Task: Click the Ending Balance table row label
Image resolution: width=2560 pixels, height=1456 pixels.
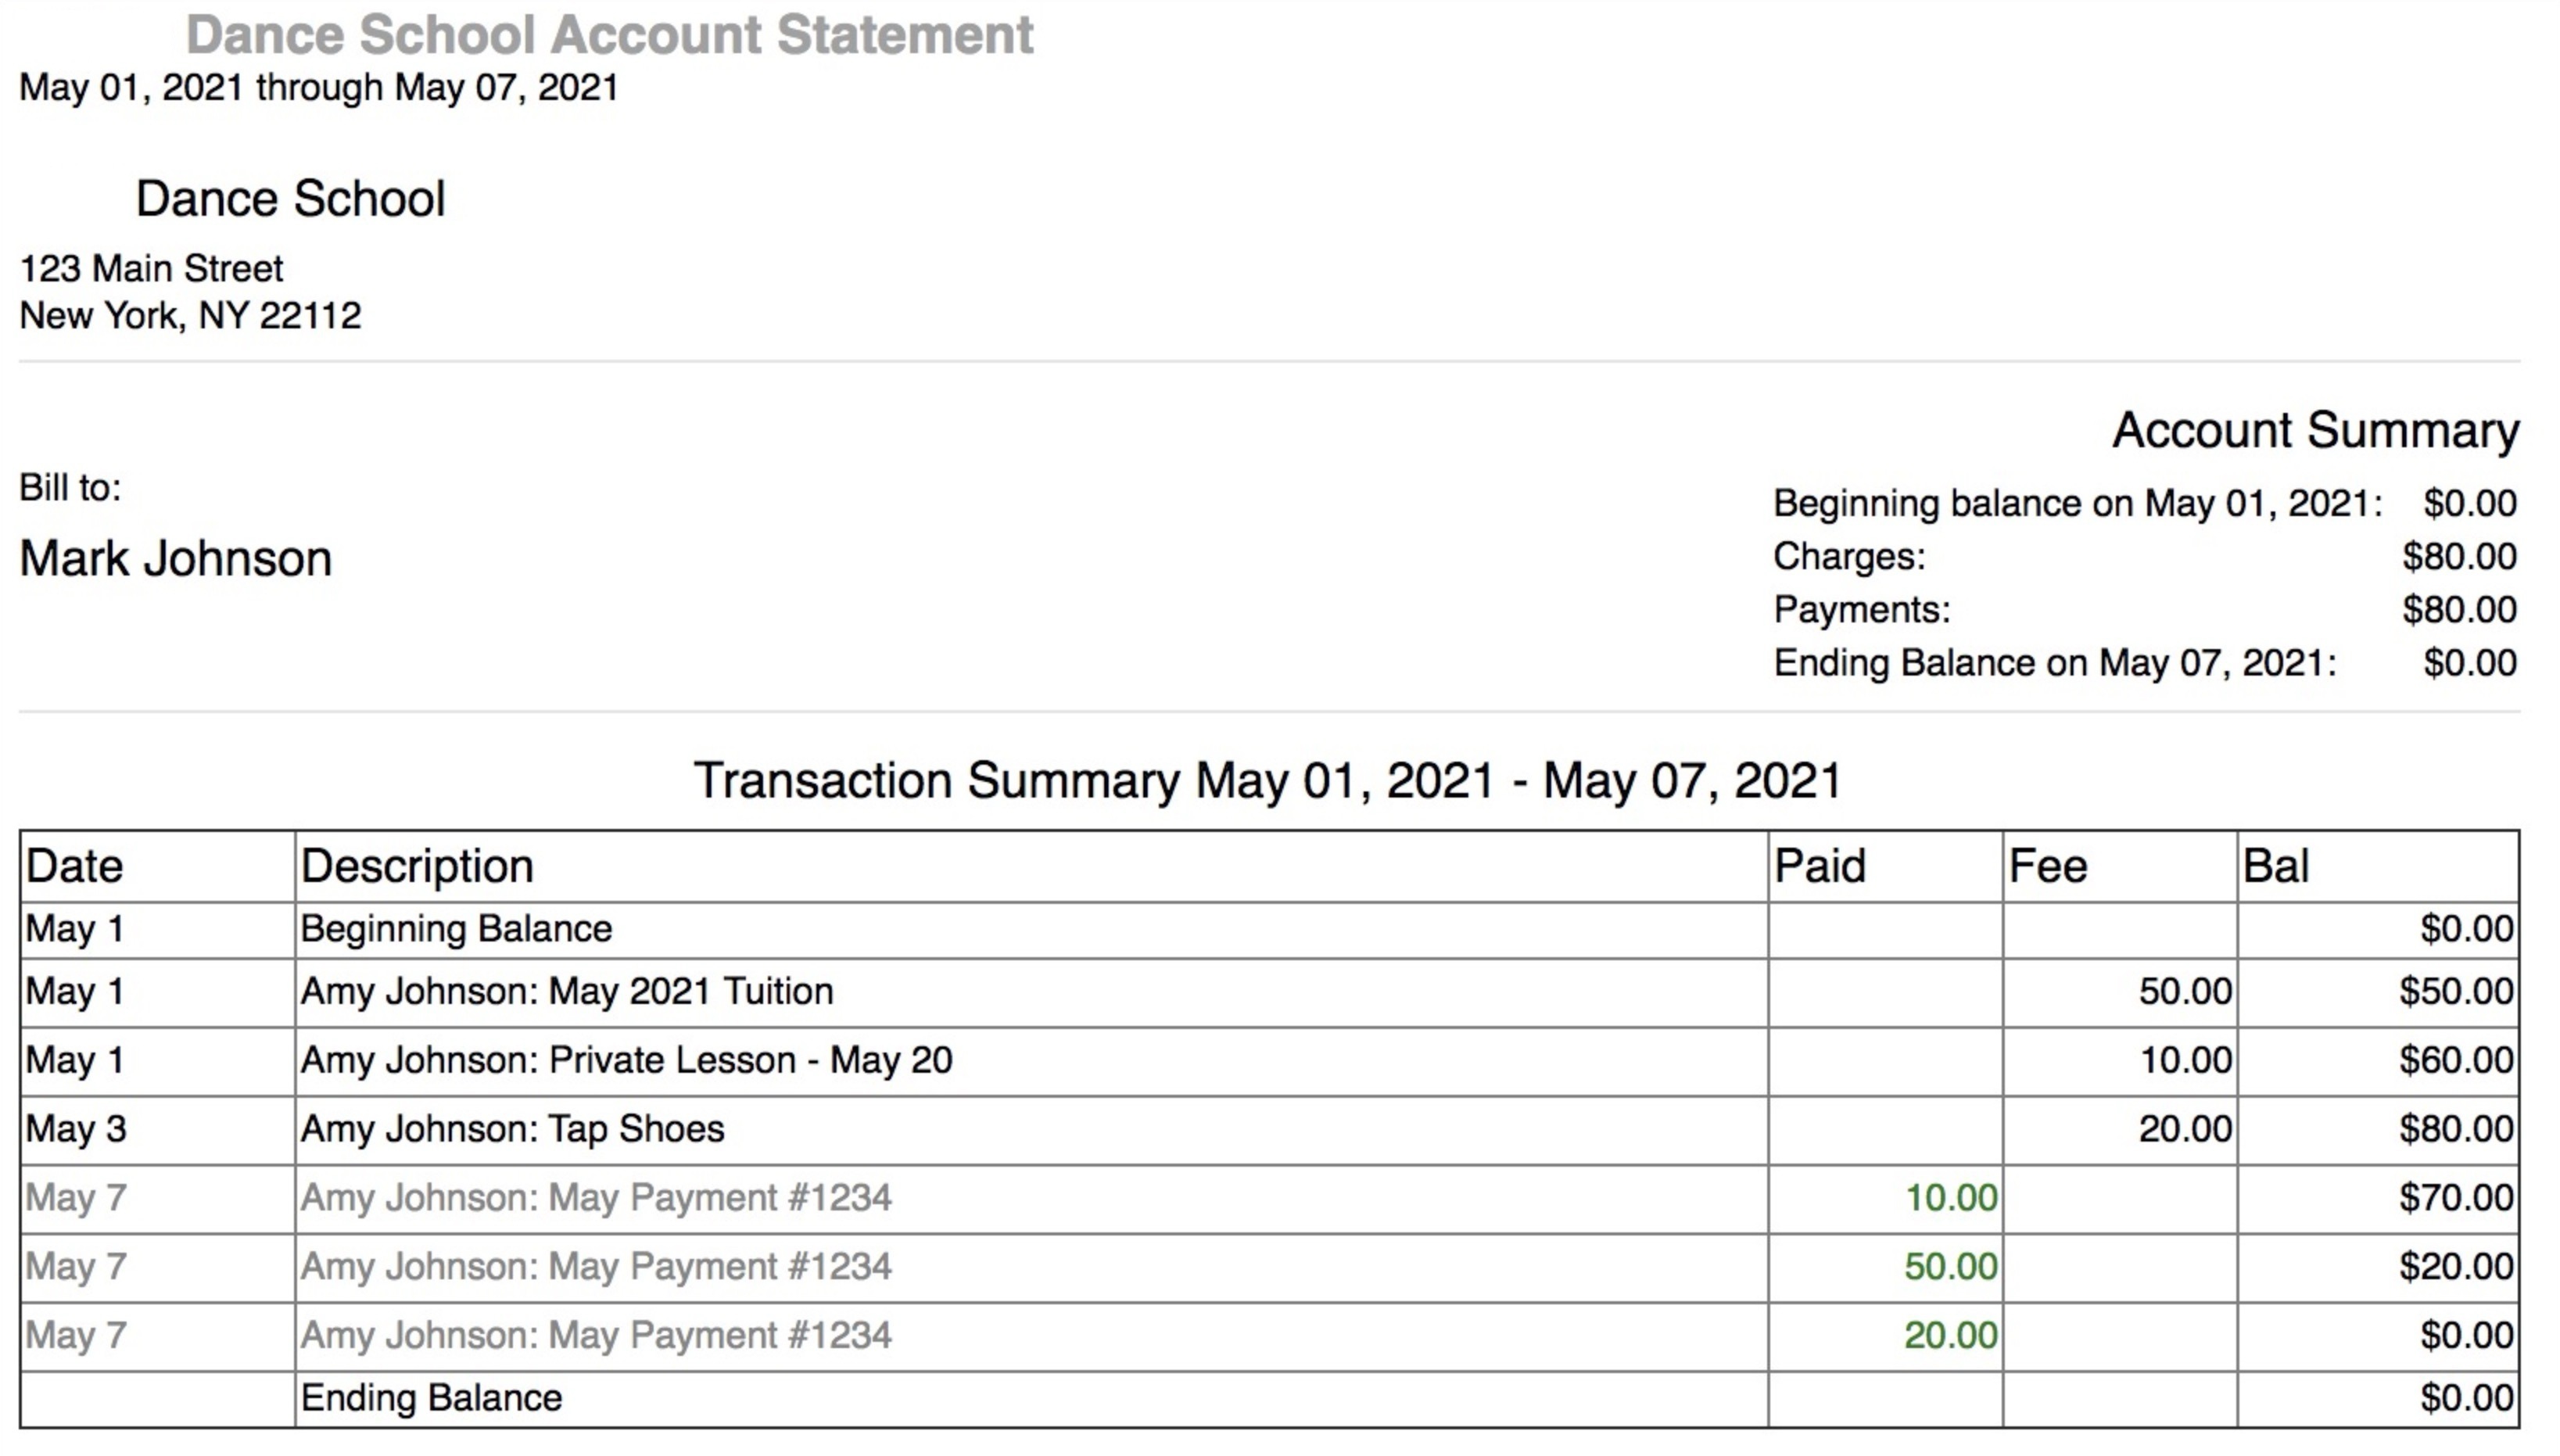Action: pyautogui.click(x=431, y=1398)
